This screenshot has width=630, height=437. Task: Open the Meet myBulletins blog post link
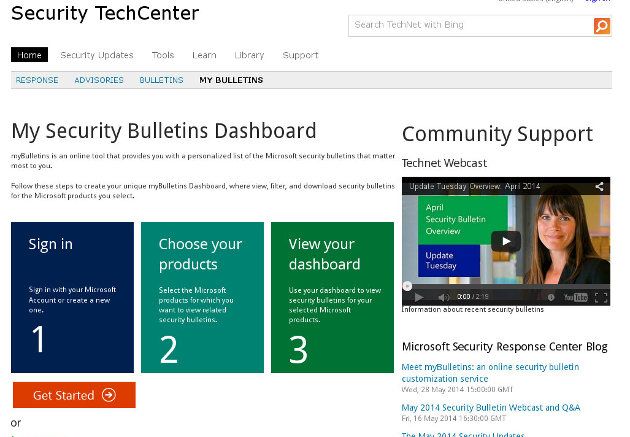tap(489, 373)
